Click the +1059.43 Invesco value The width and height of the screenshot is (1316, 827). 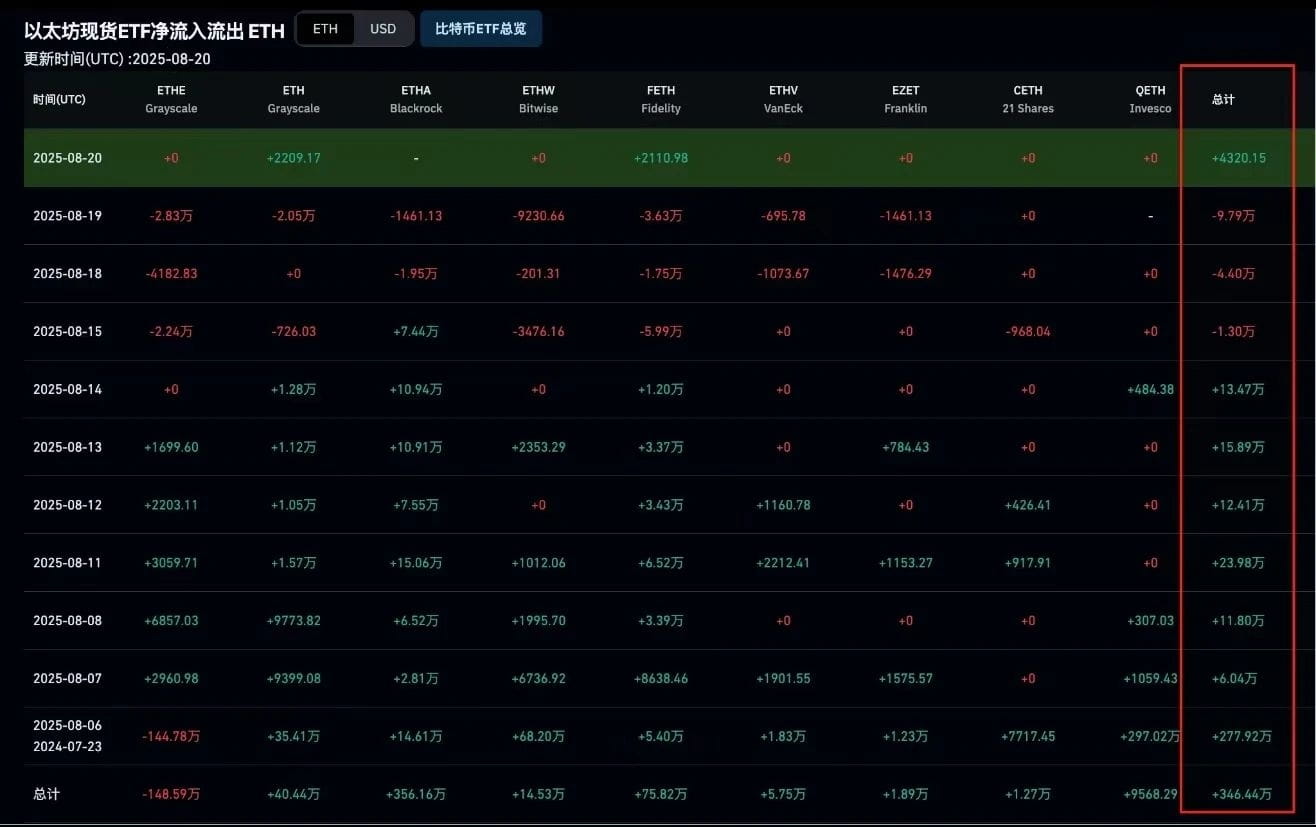click(1150, 678)
